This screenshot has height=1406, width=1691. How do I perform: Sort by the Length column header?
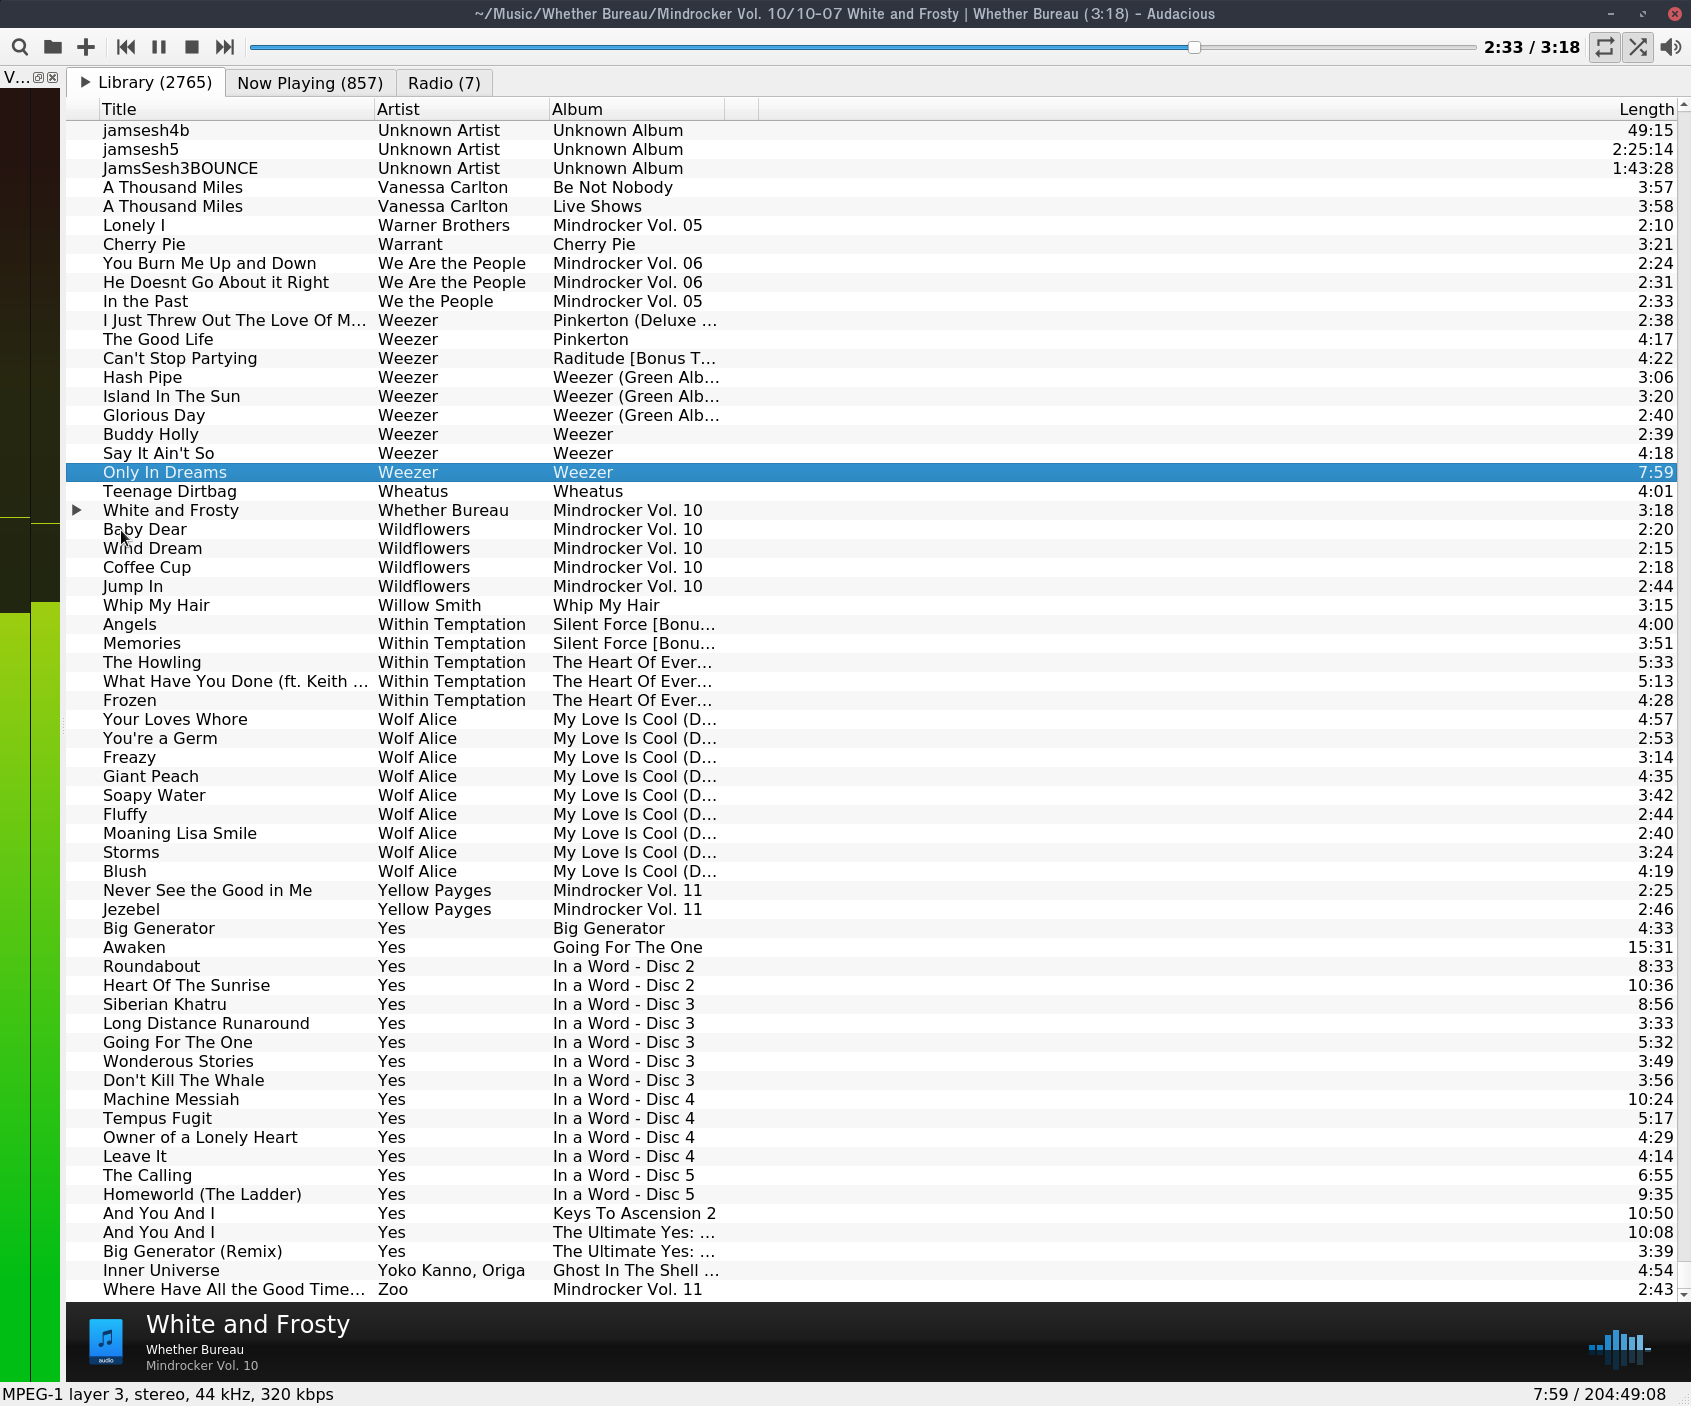1217,109
